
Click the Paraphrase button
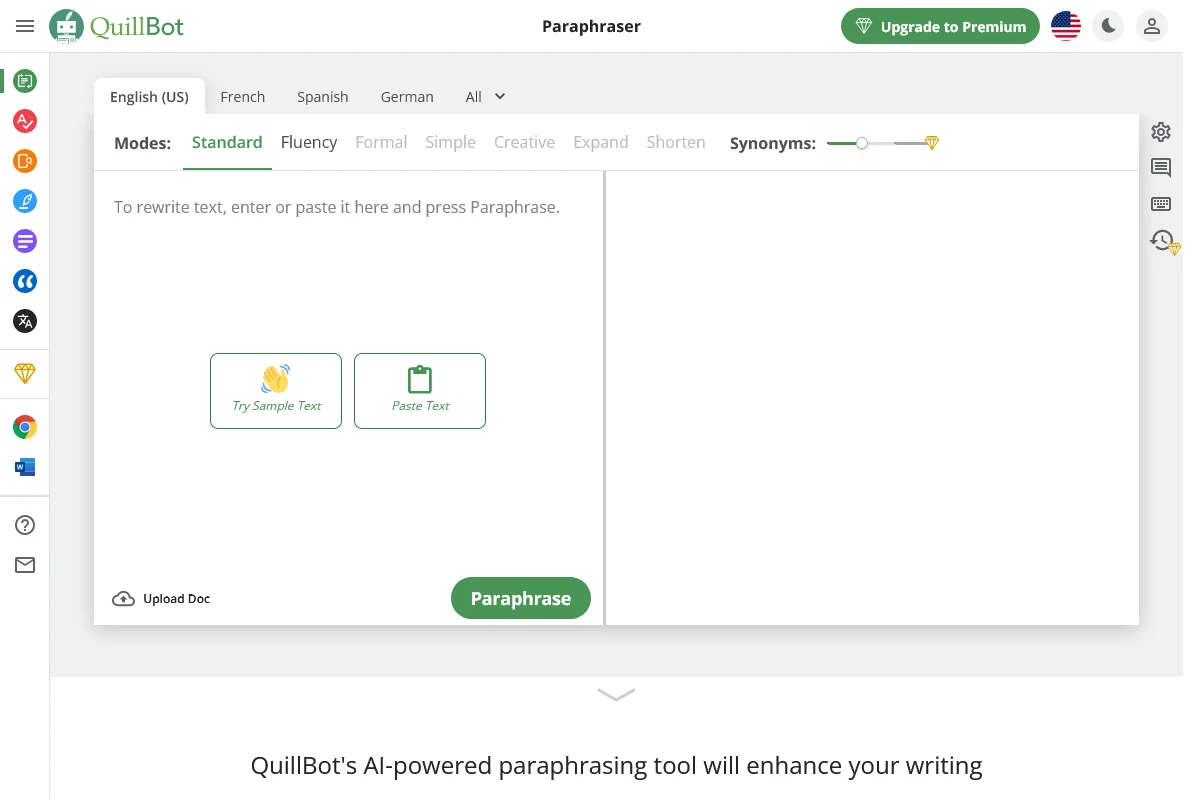coord(521,598)
